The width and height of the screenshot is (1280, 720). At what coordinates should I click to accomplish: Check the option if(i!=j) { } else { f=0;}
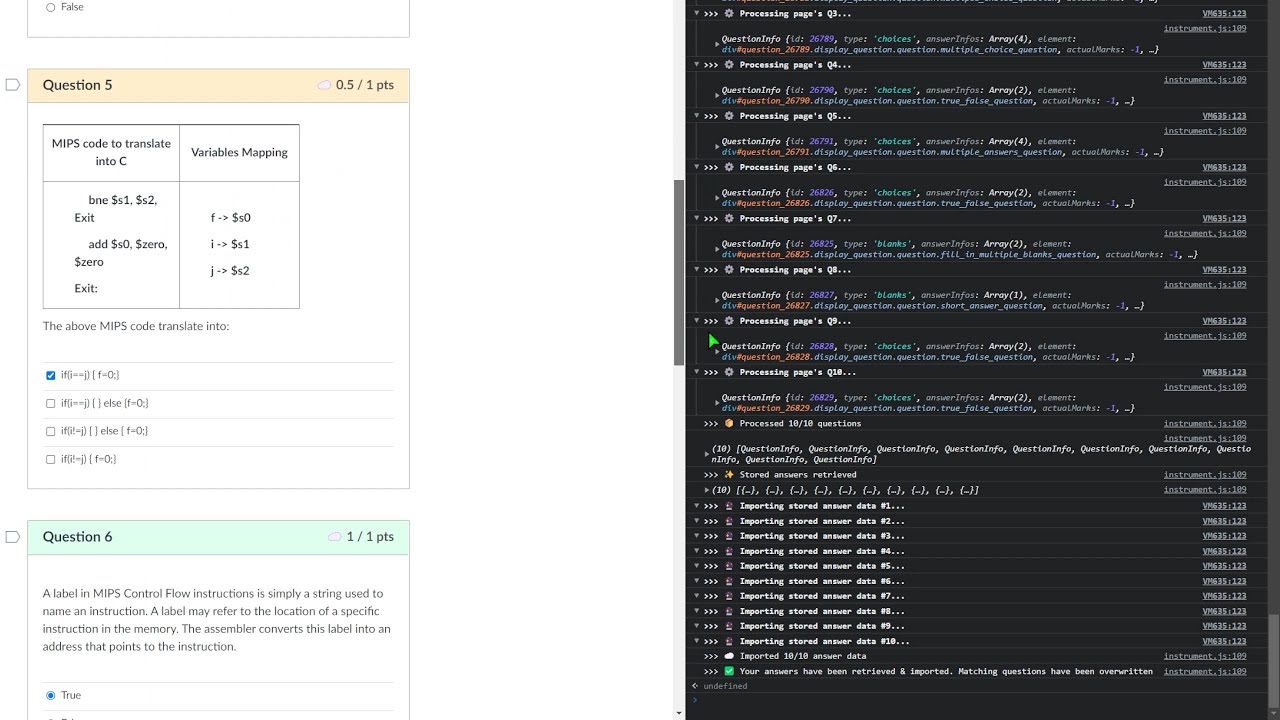(51, 431)
